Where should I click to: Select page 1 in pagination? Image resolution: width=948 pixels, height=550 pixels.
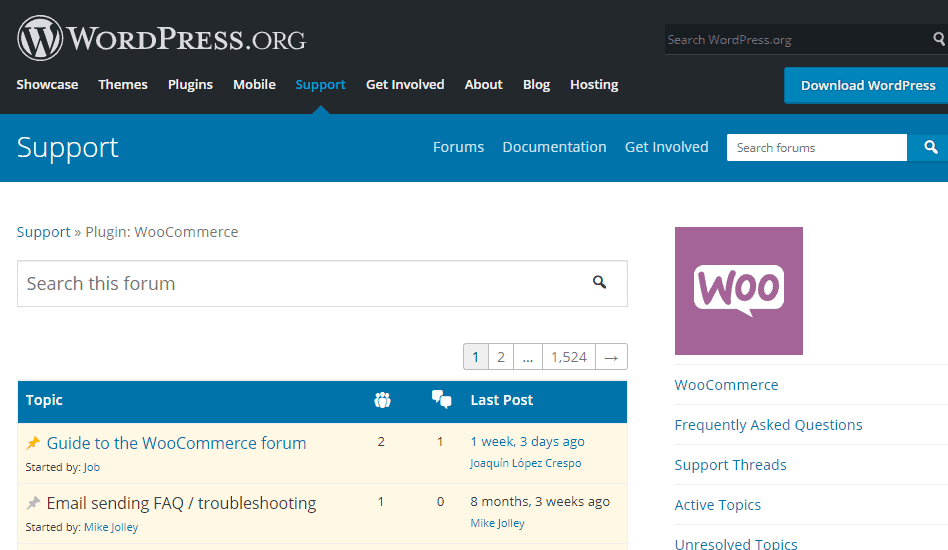(476, 357)
